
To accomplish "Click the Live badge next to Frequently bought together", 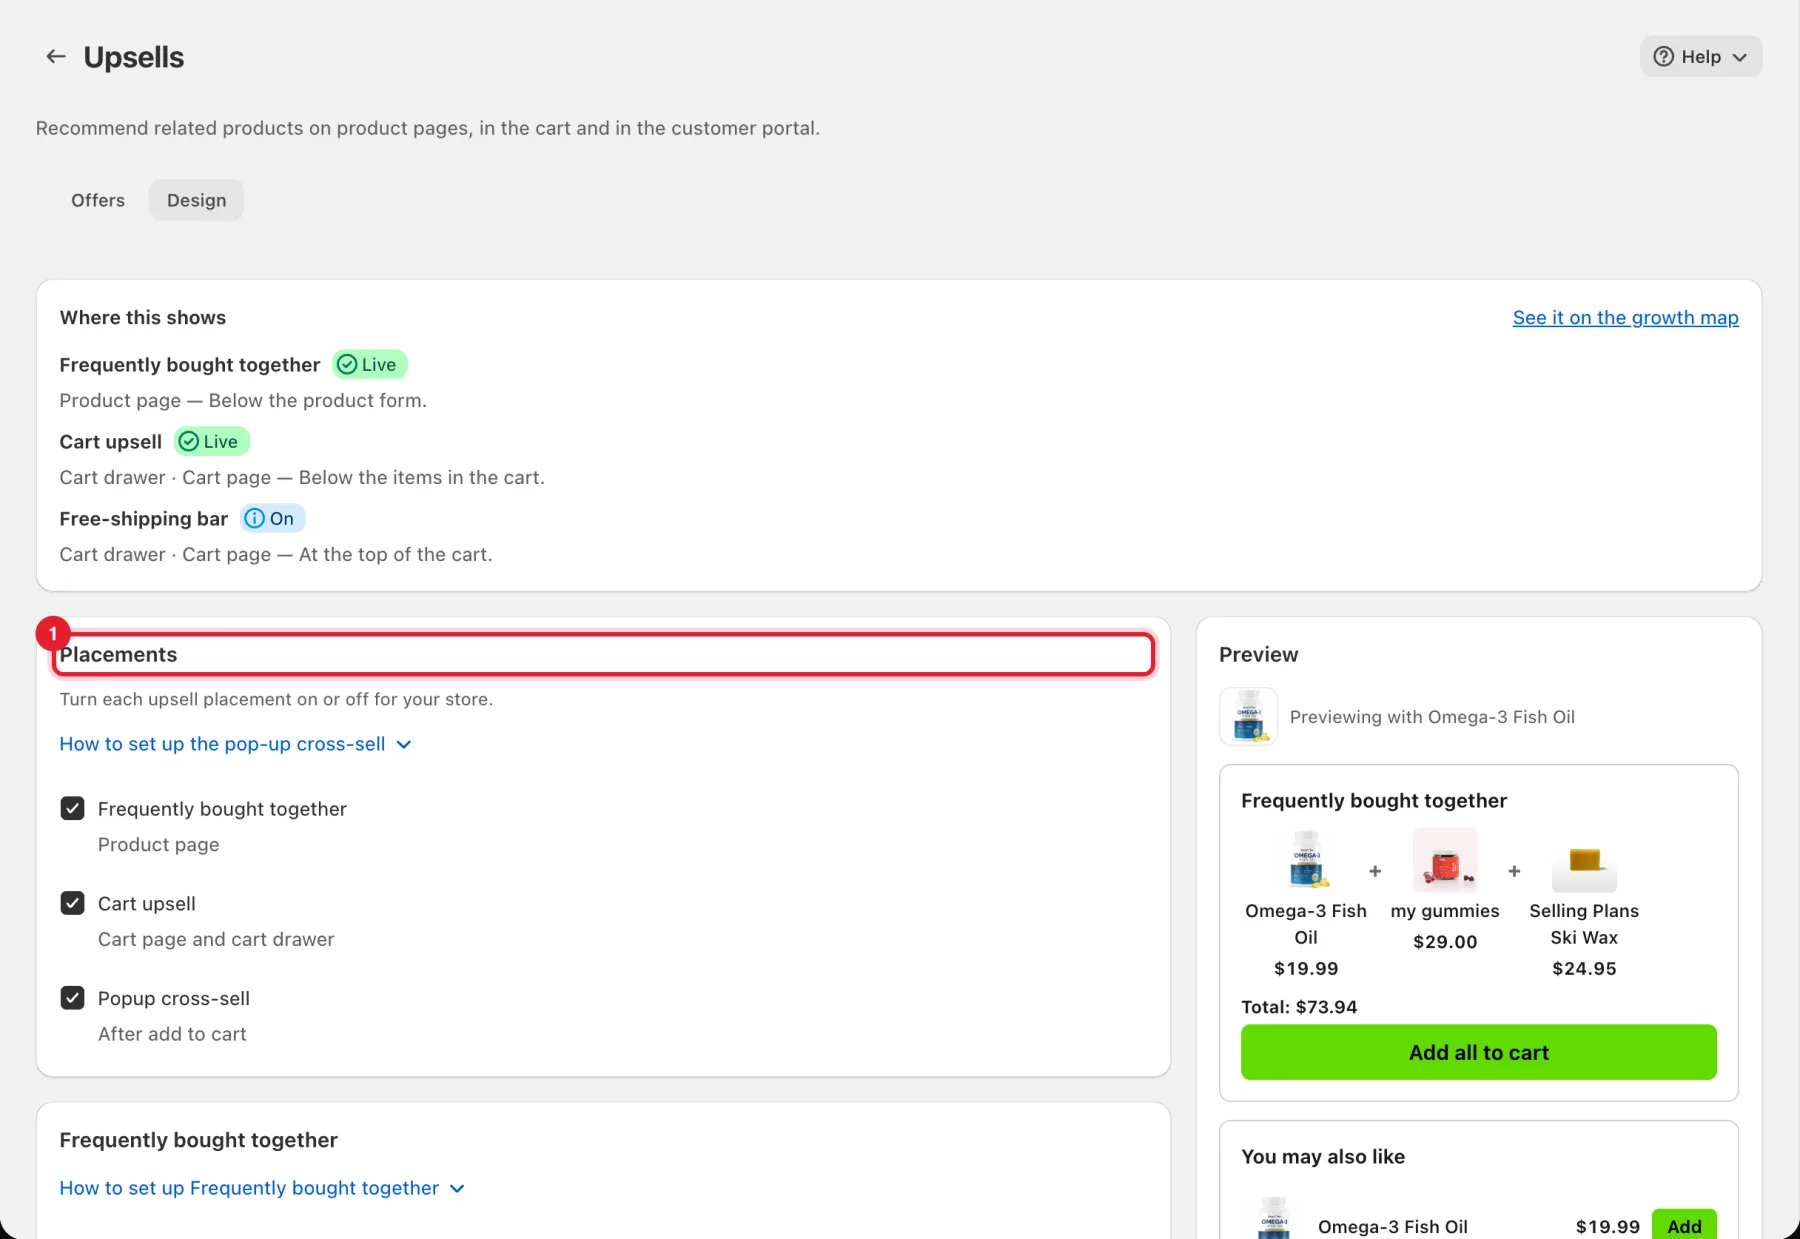I will point(369,364).
